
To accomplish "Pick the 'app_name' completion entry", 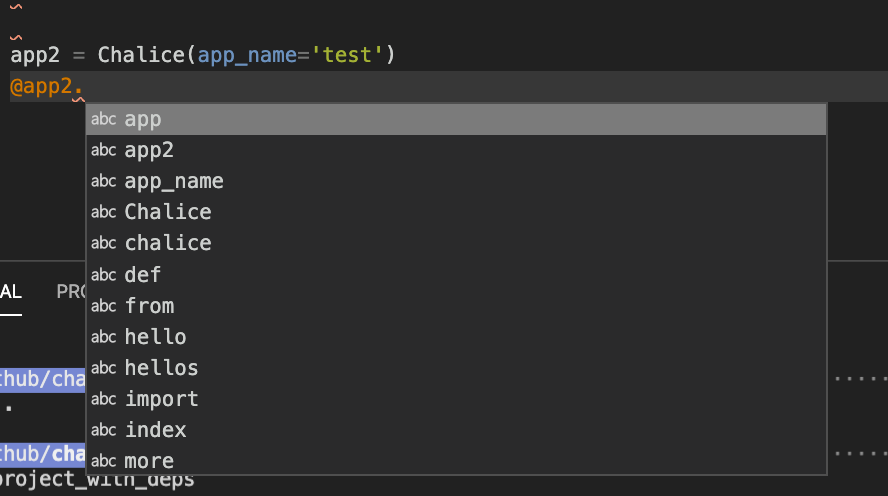I will [x=456, y=181].
